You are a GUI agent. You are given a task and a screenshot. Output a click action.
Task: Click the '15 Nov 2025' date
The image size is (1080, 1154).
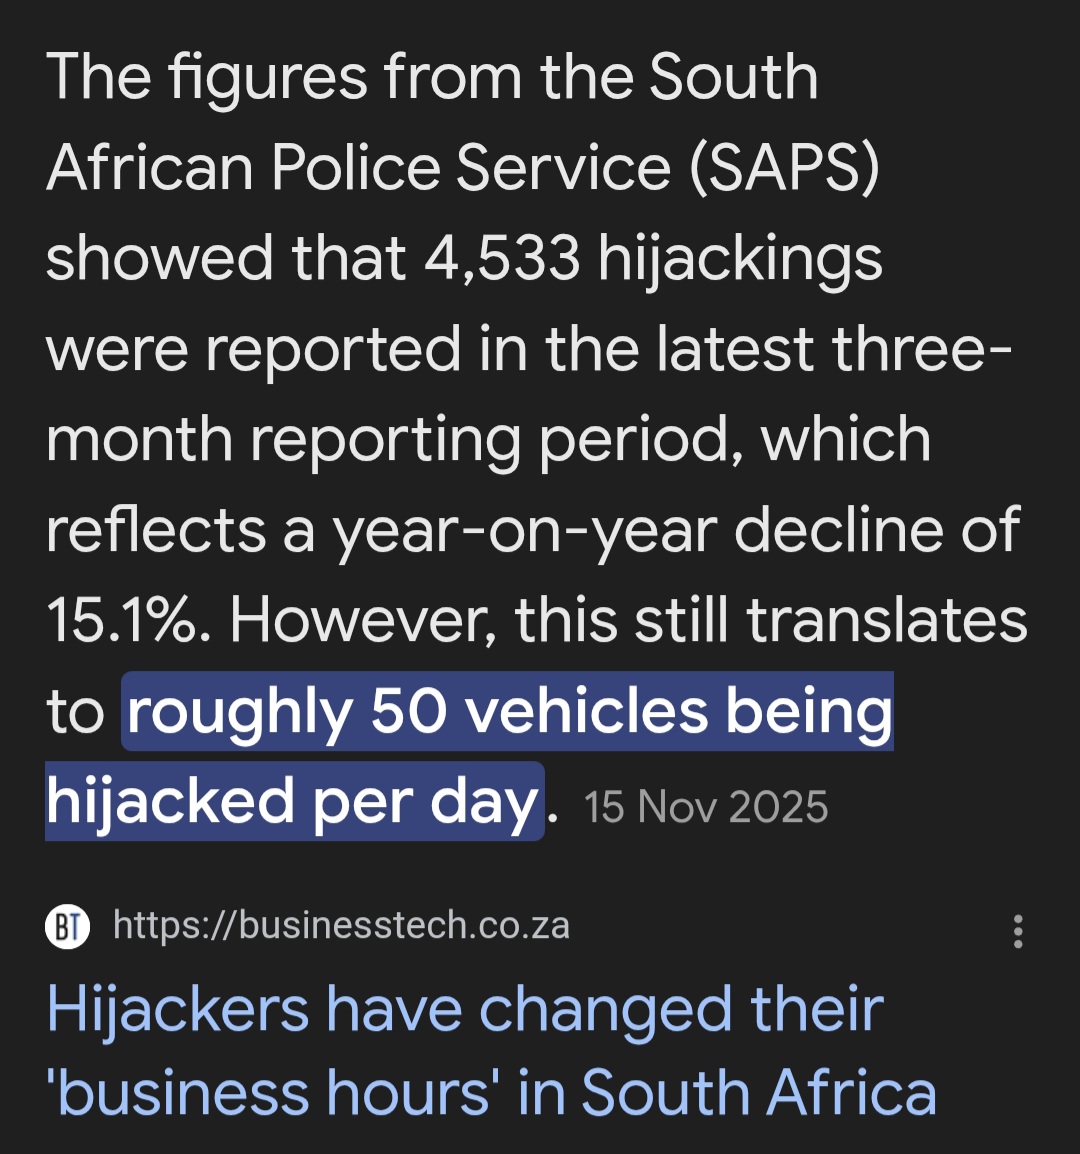coord(706,807)
